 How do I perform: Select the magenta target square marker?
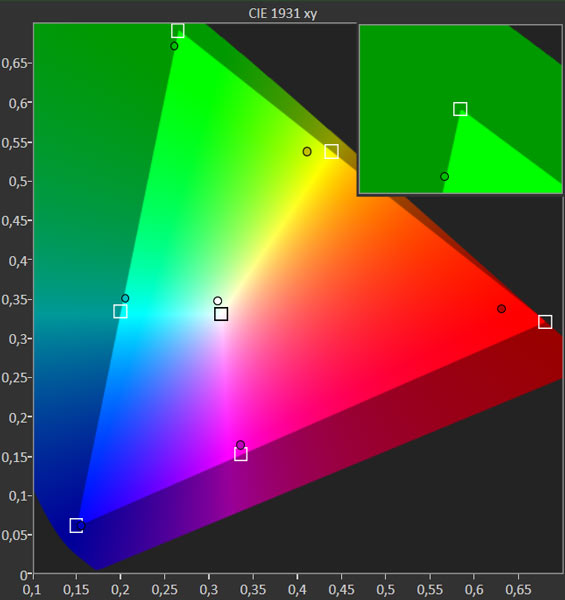coord(241,454)
